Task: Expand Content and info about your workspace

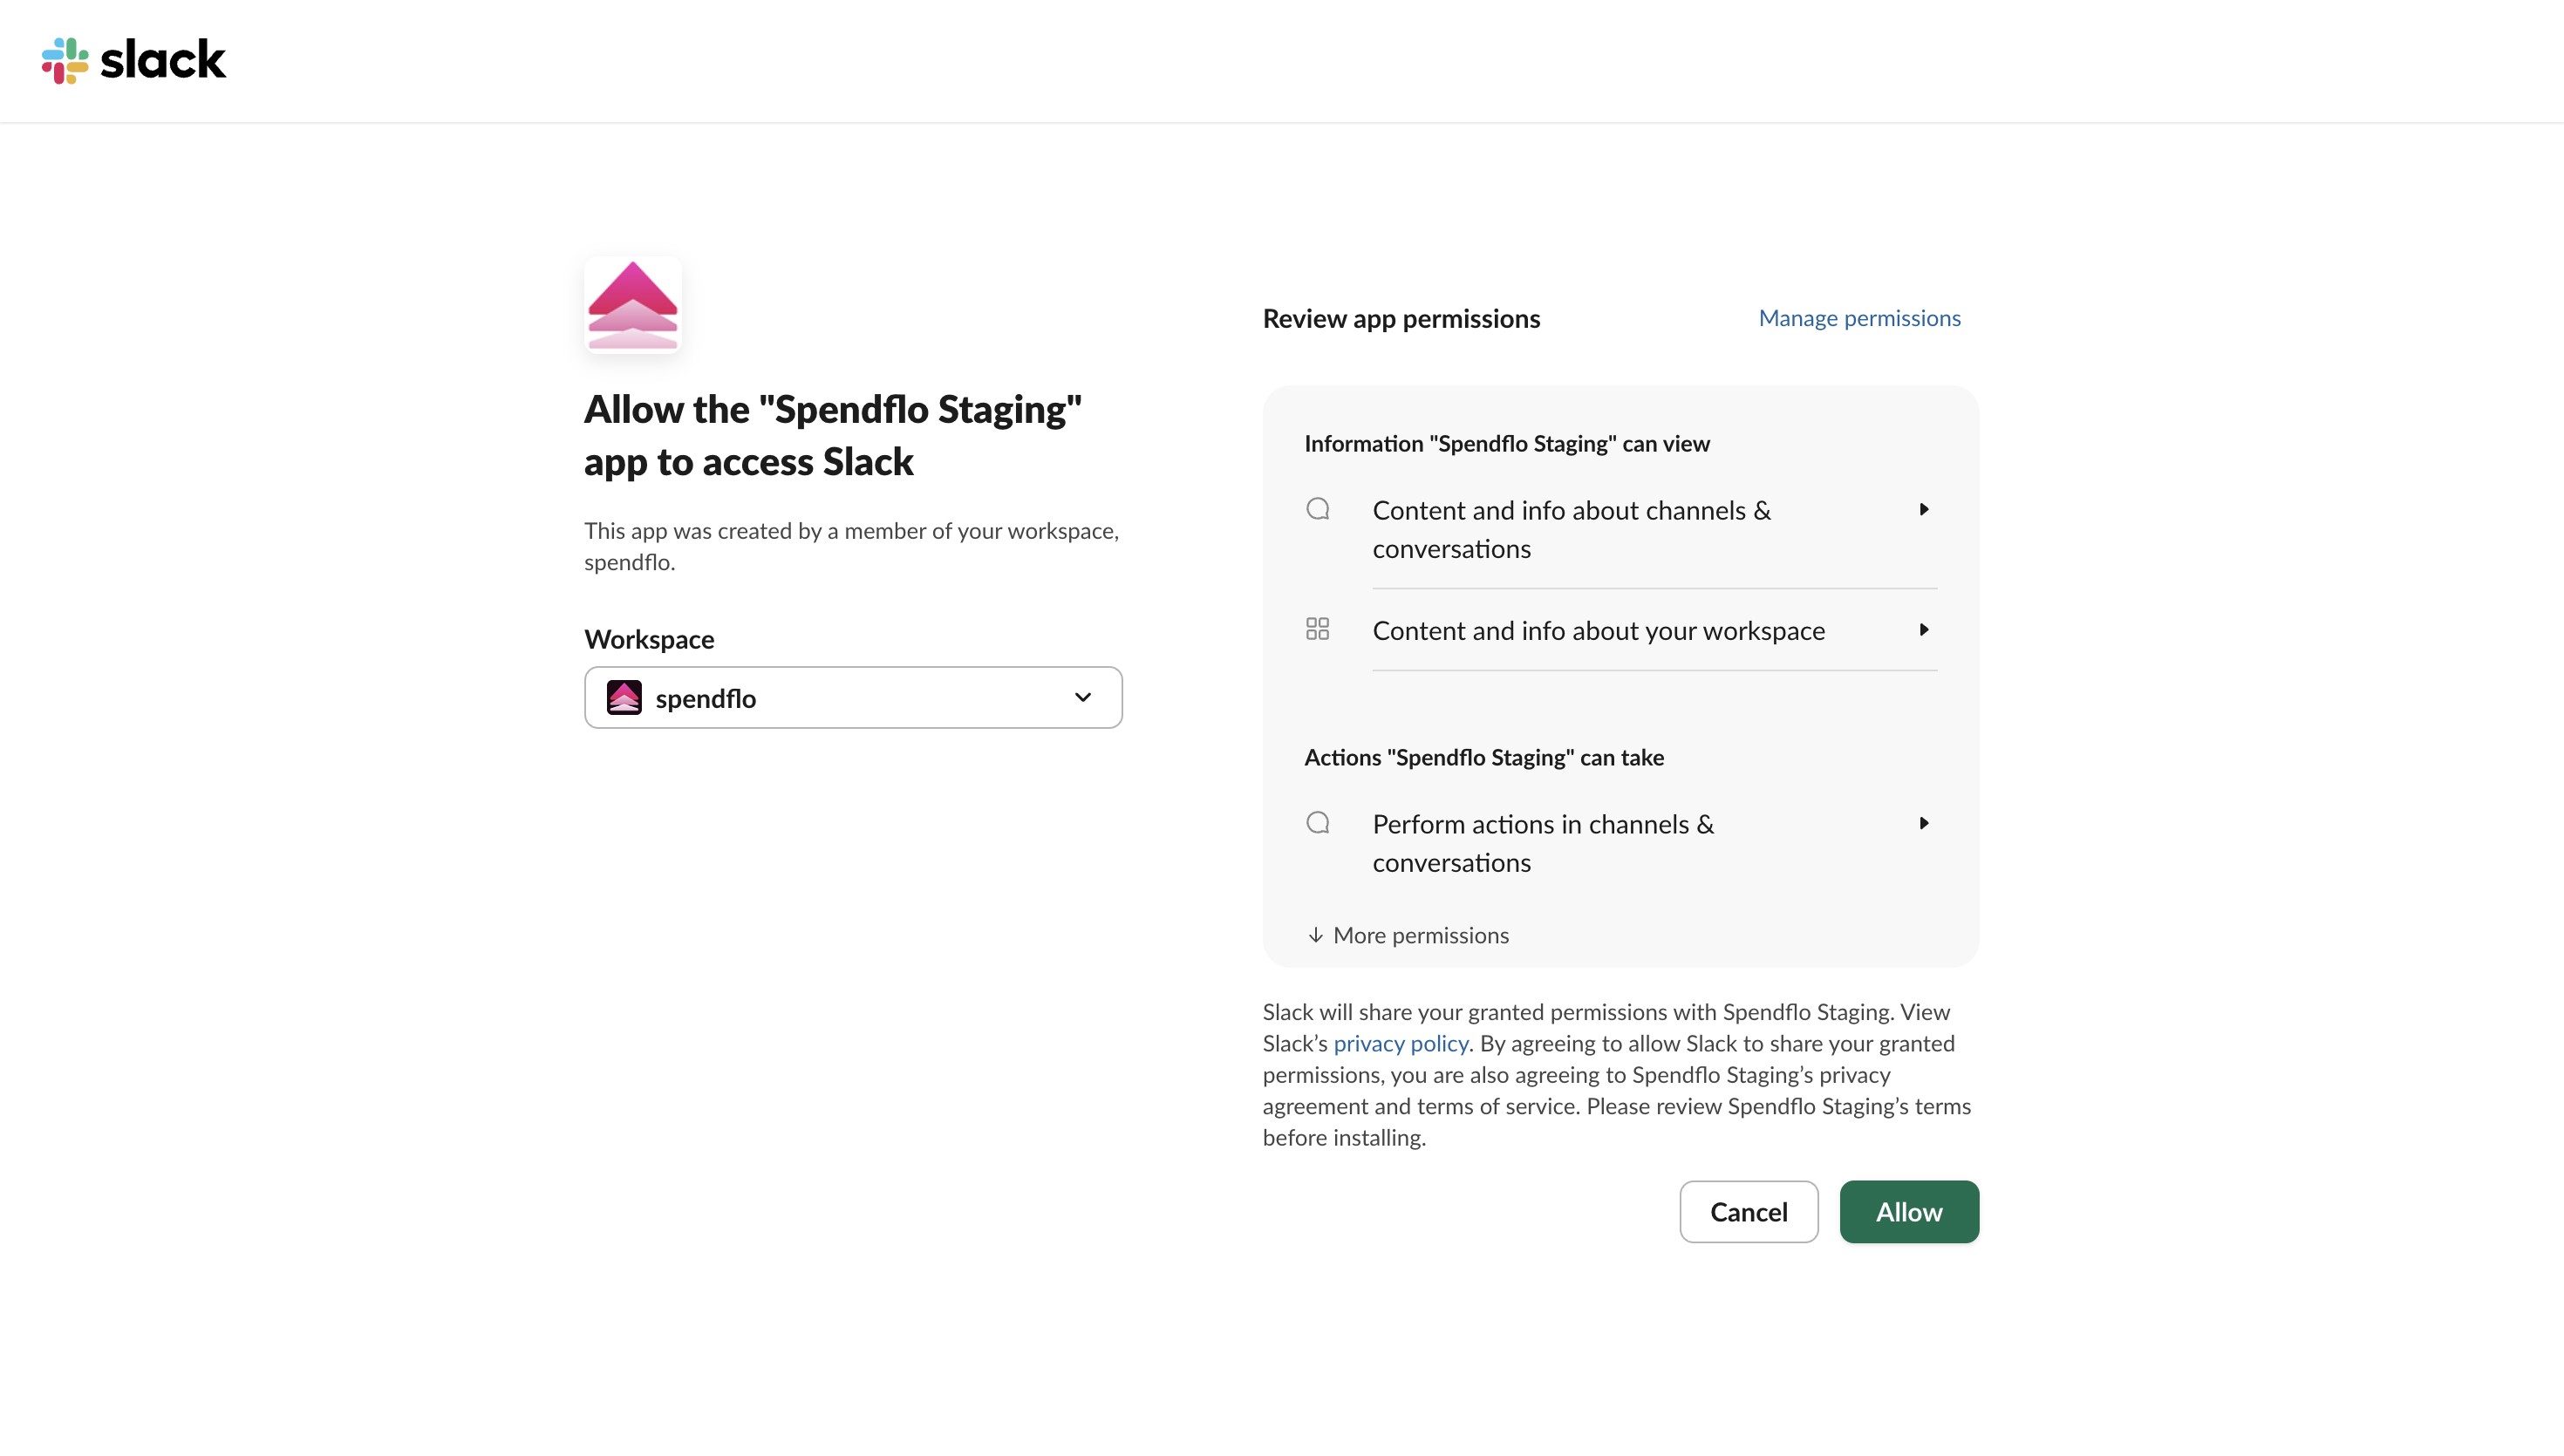Action: coord(1925,629)
